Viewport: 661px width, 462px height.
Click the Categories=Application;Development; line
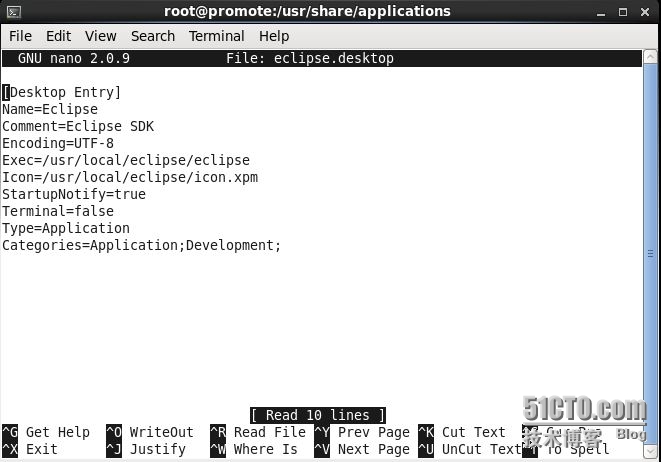(x=141, y=245)
